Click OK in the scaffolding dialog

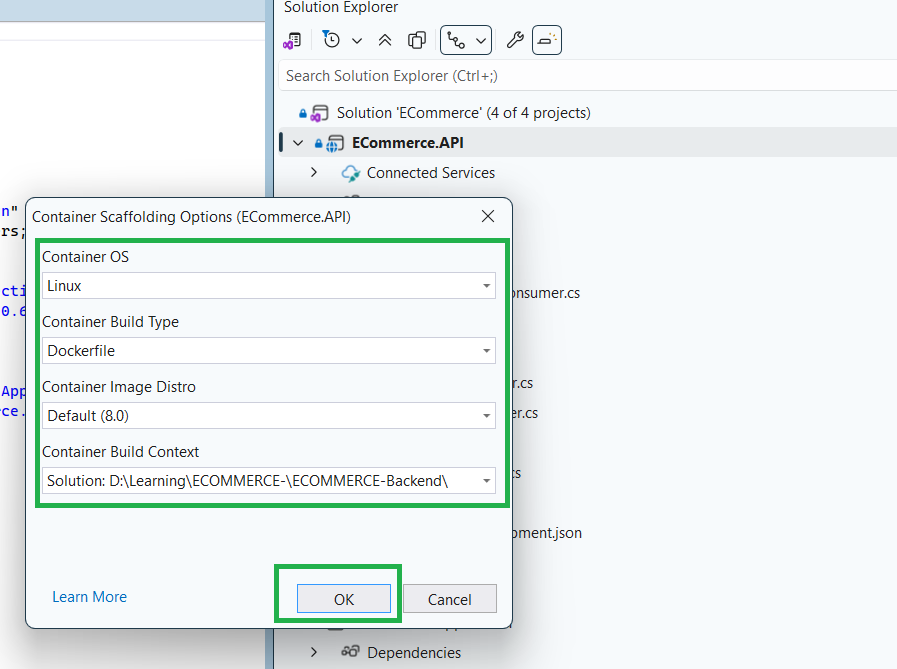click(344, 599)
